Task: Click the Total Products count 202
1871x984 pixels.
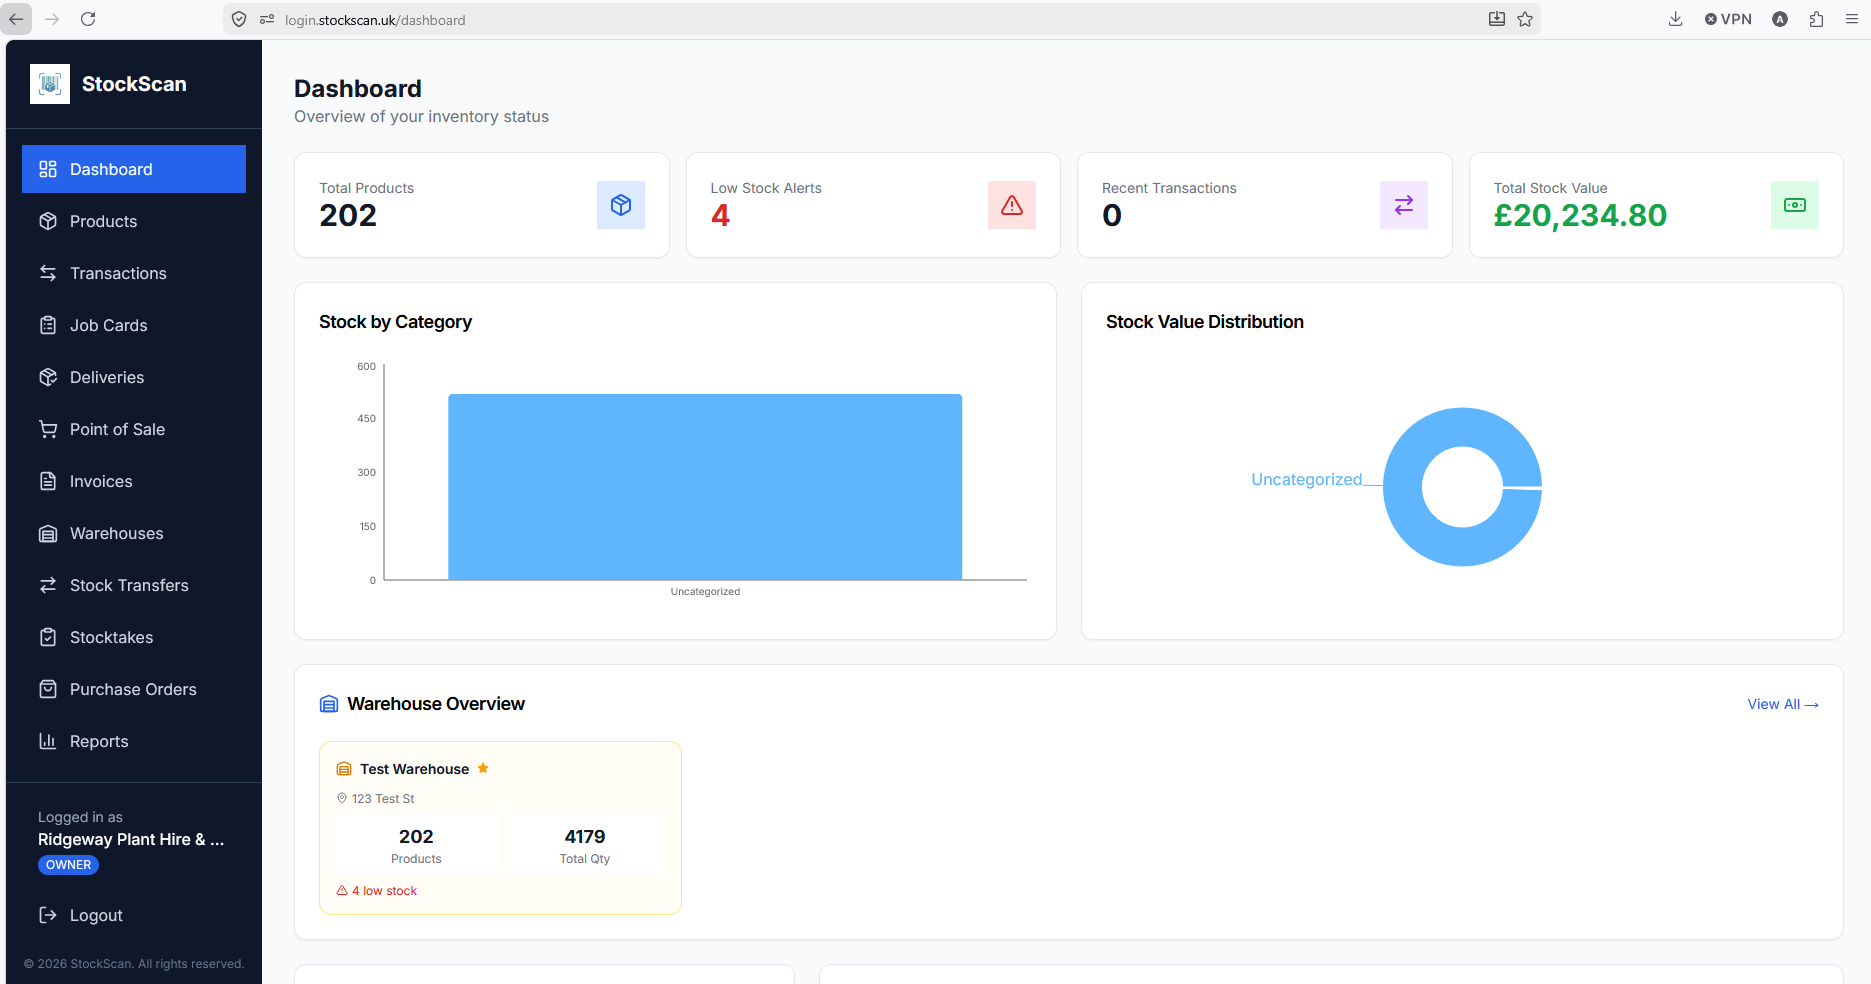Action: [348, 215]
